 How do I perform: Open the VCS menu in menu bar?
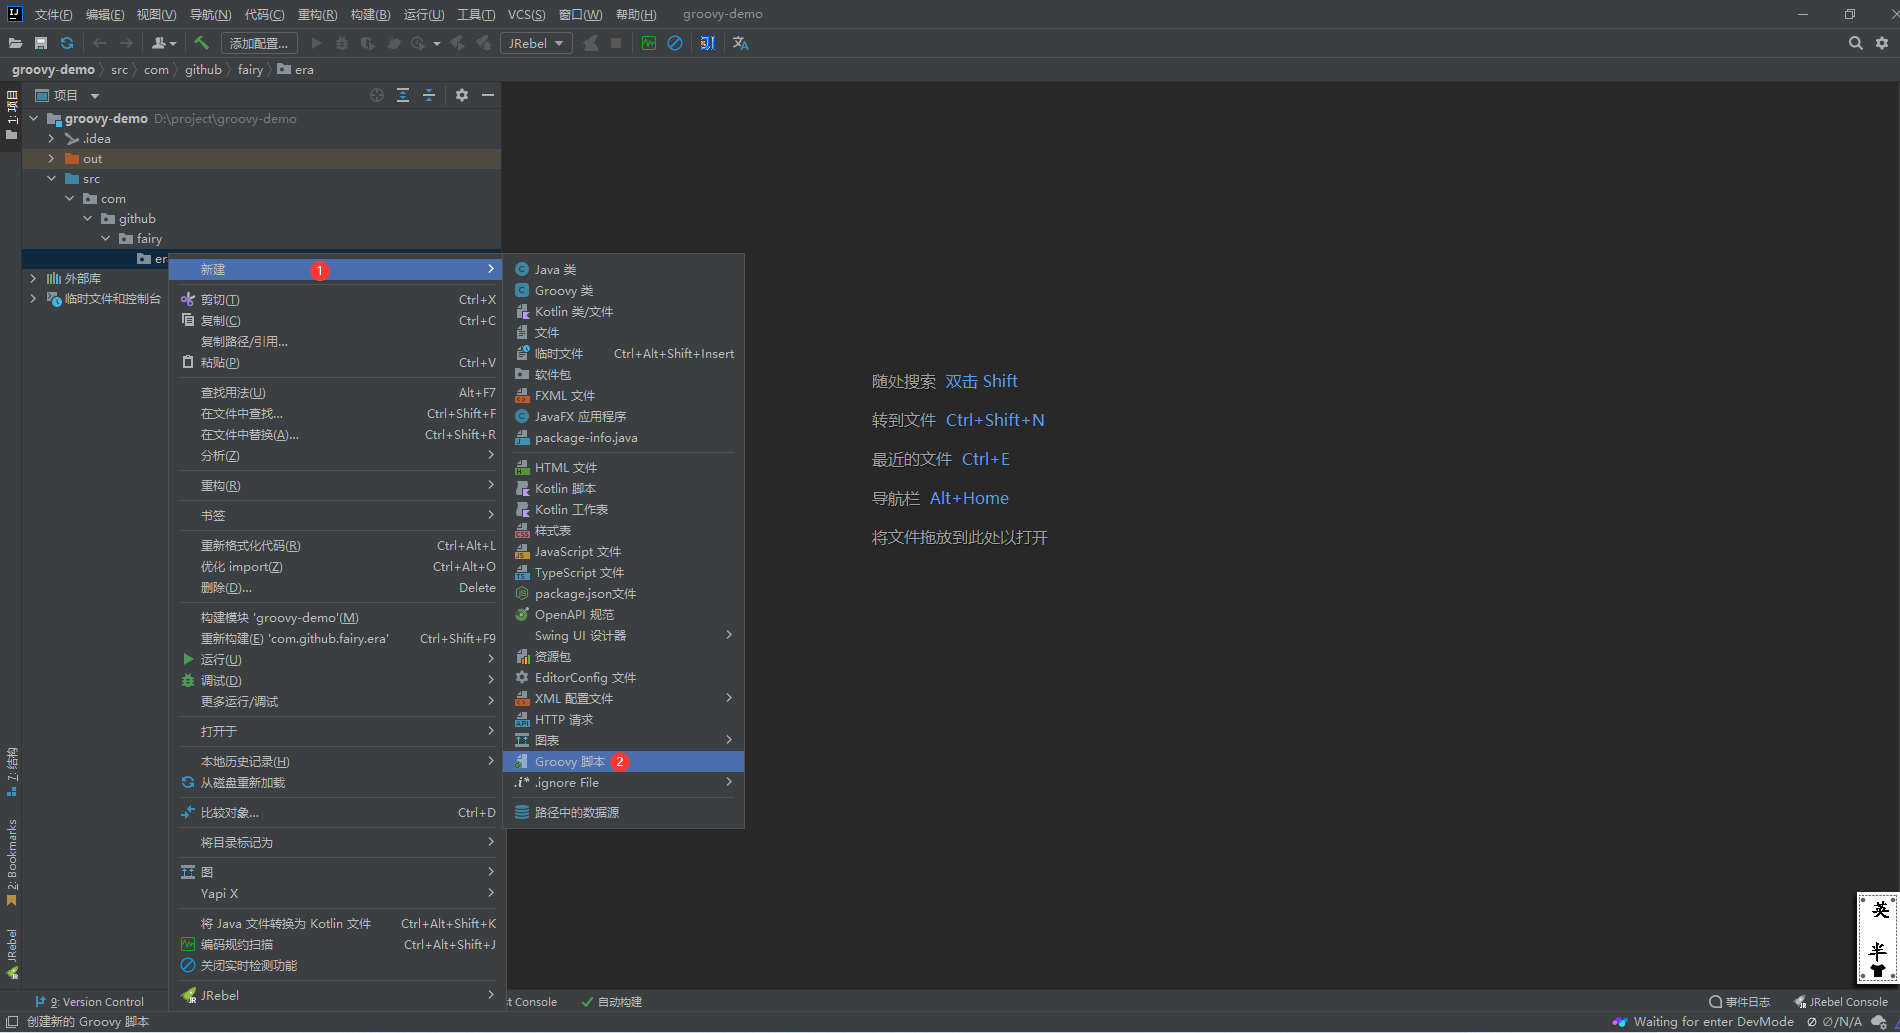(x=526, y=14)
